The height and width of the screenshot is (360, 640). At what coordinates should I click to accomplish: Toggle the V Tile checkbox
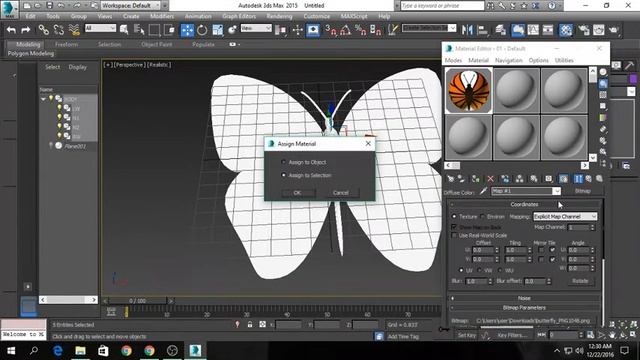(552, 259)
